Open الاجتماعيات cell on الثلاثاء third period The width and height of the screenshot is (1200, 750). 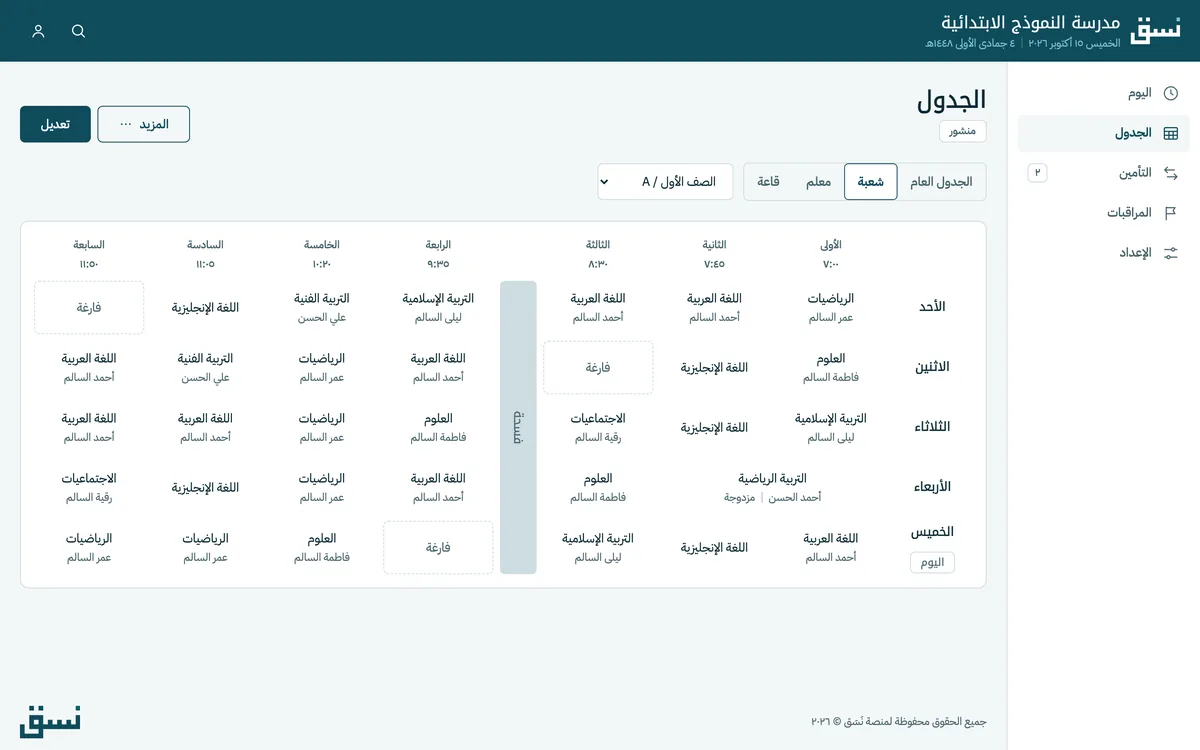[x=598, y=427]
